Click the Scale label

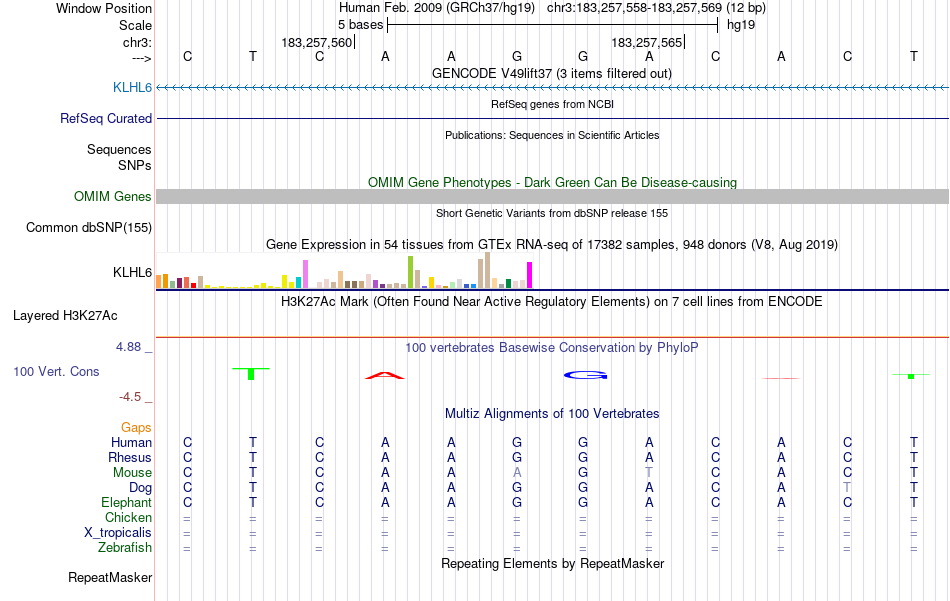point(135,25)
